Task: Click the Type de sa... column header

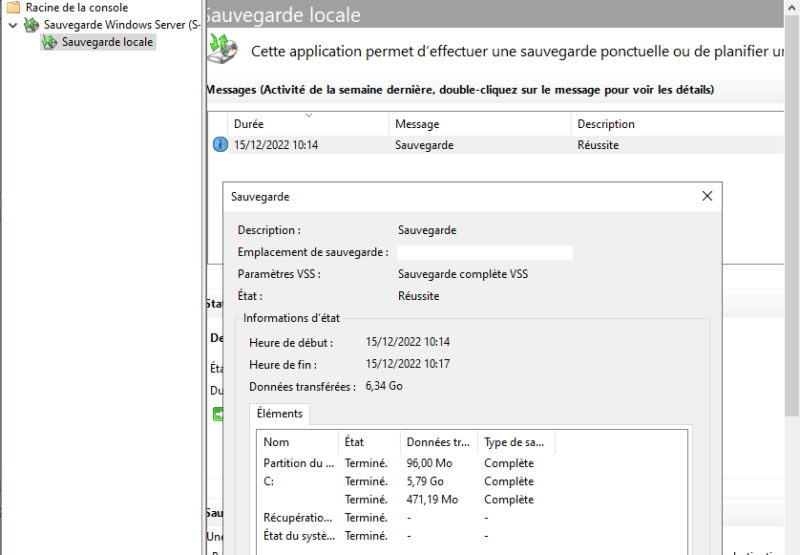Action: click(x=516, y=442)
